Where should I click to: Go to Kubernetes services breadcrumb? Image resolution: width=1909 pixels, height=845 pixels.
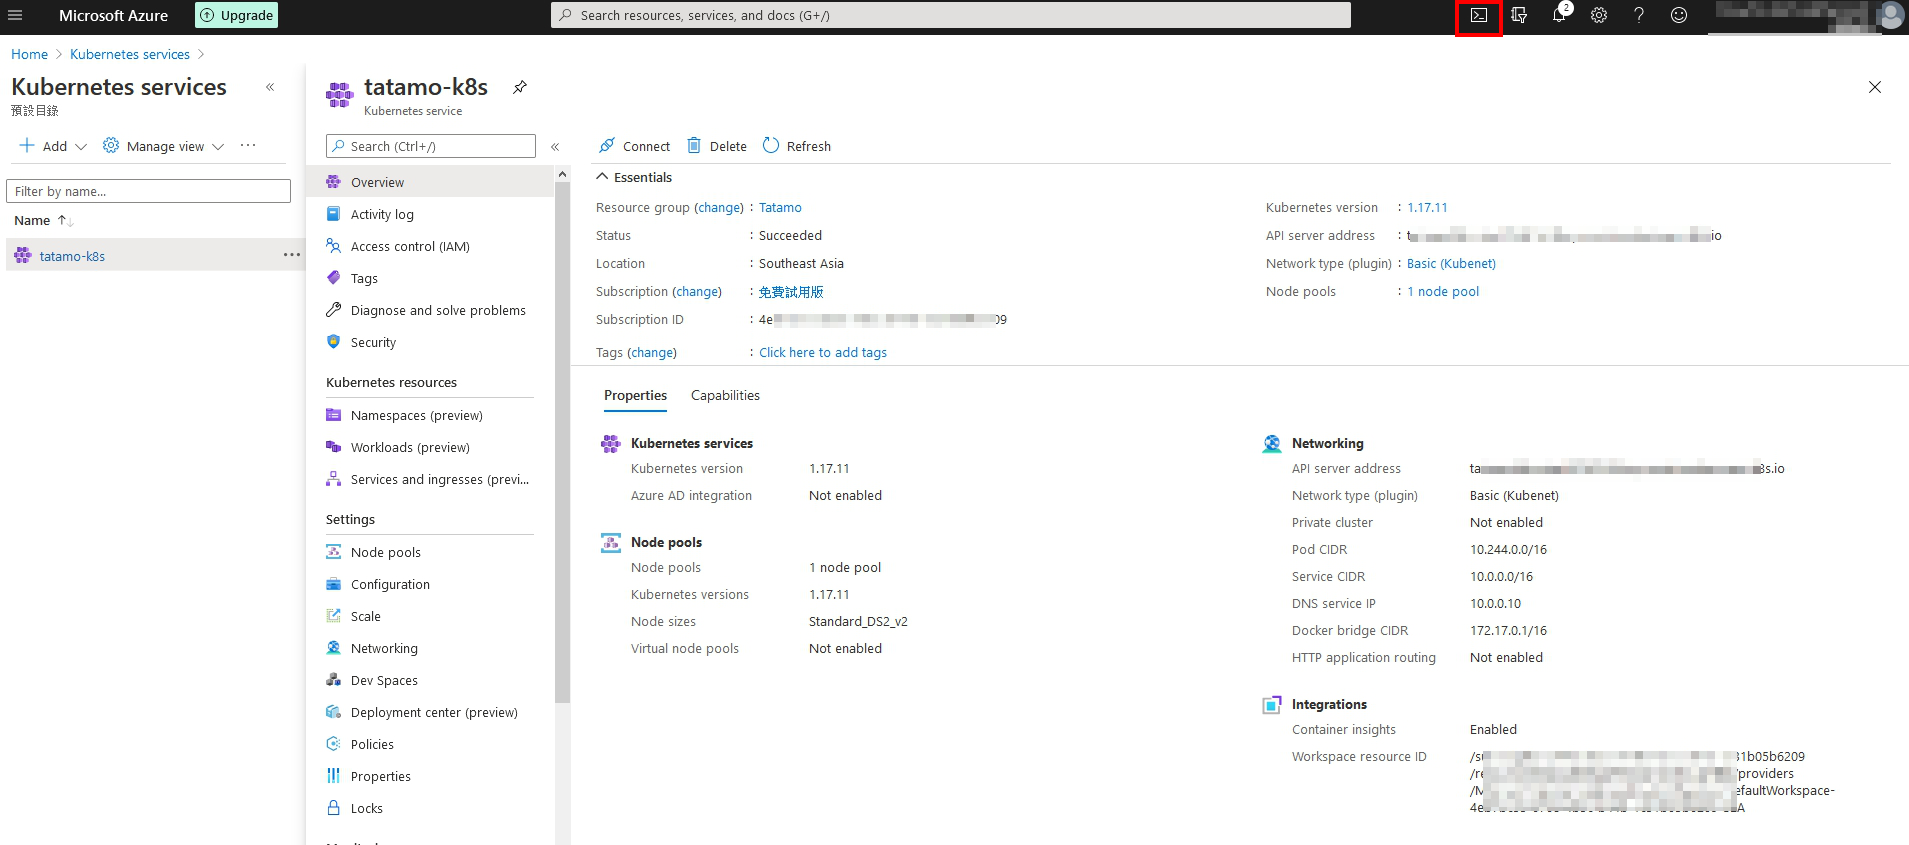130,54
